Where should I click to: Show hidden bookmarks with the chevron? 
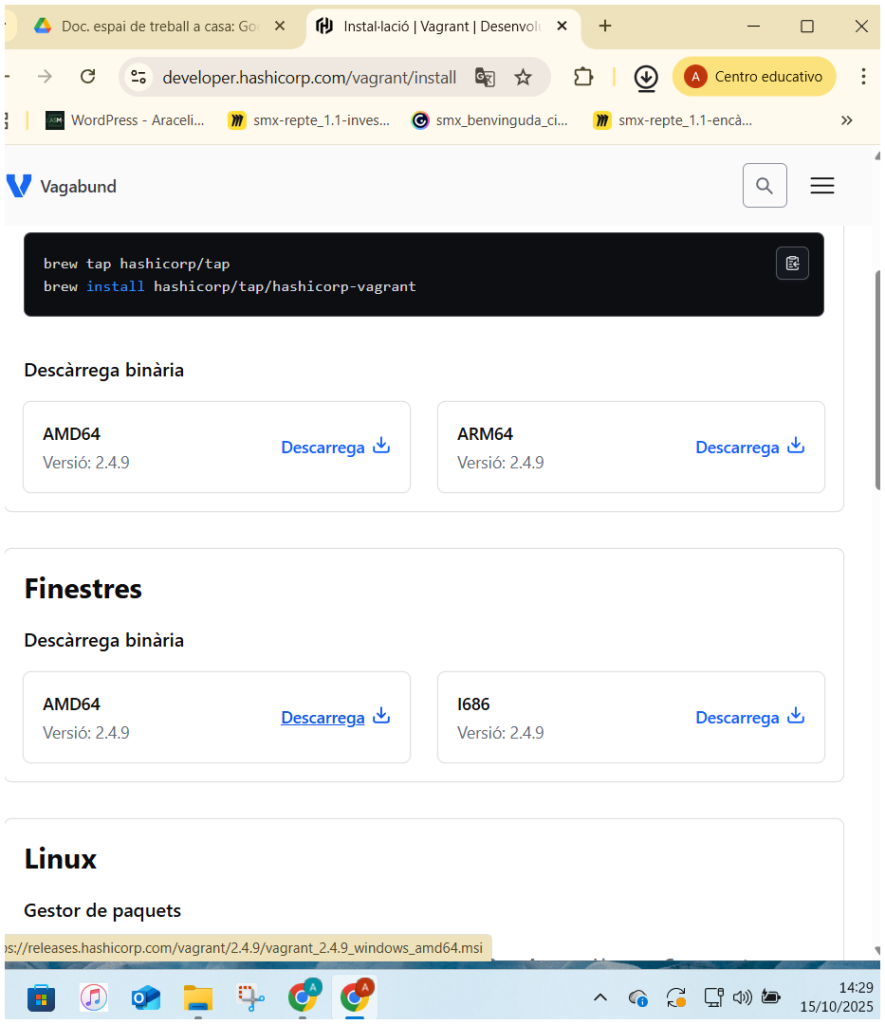(x=847, y=120)
